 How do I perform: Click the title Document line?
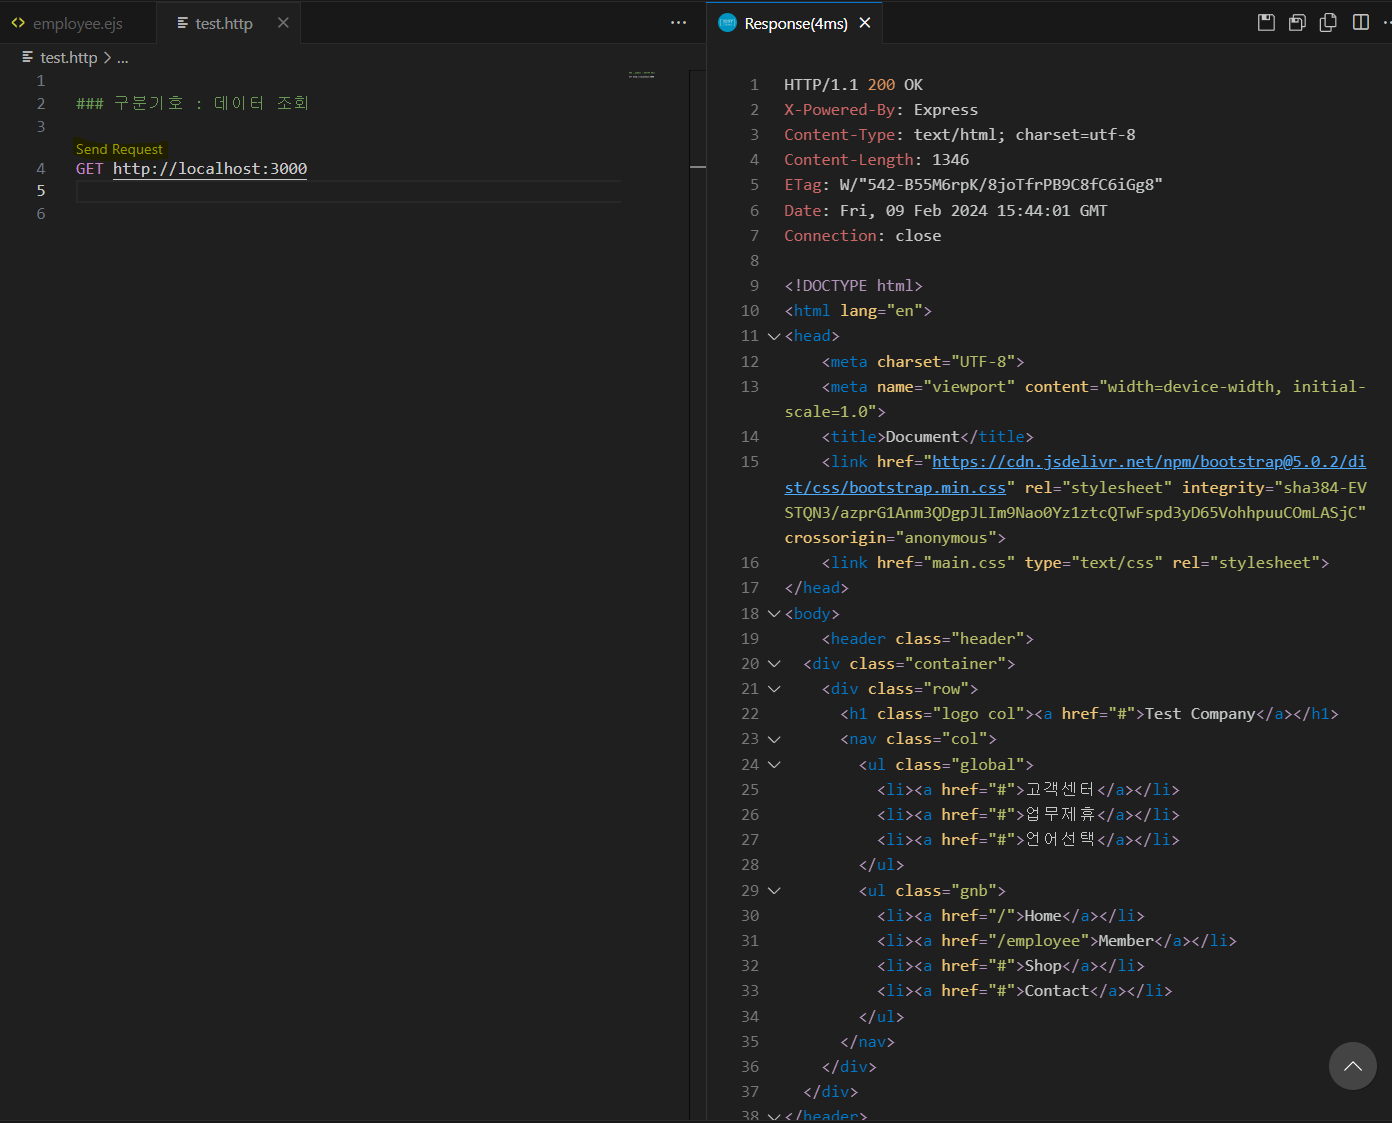[928, 437]
